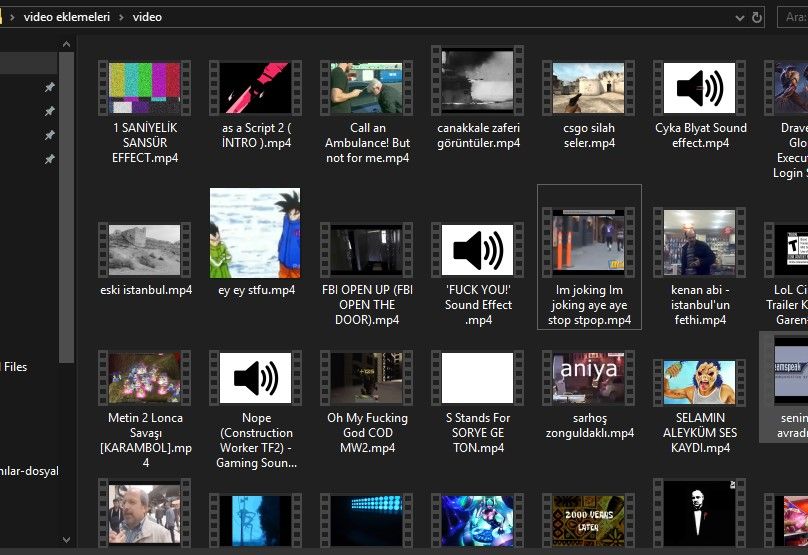The height and width of the screenshot is (555, 808).
Task: Click the 'Oh My Fucking God COD MW2.mp4' label
Action: [367, 433]
